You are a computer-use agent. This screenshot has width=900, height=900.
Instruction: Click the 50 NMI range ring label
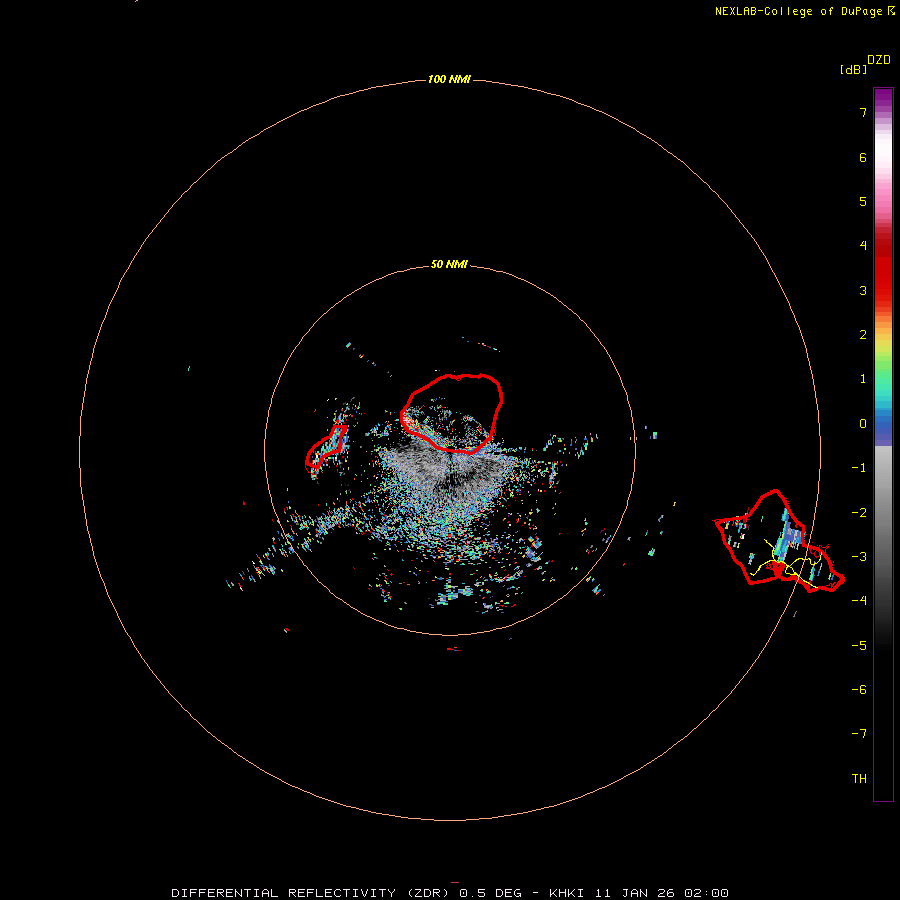pos(449,264)
